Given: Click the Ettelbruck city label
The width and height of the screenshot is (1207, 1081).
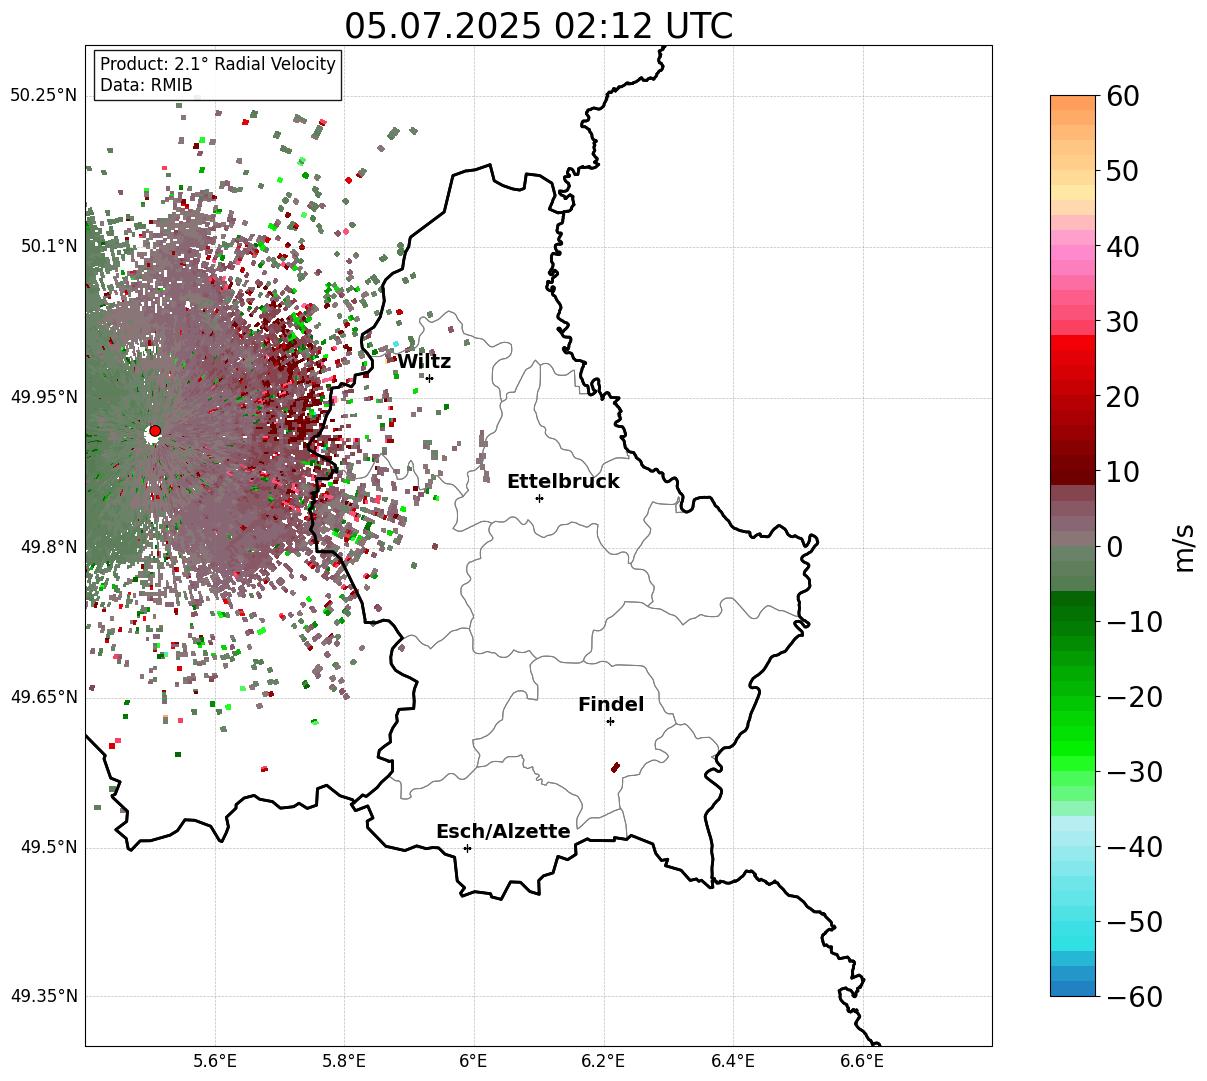Looking at the screenshot, I should tap(563, 482).
